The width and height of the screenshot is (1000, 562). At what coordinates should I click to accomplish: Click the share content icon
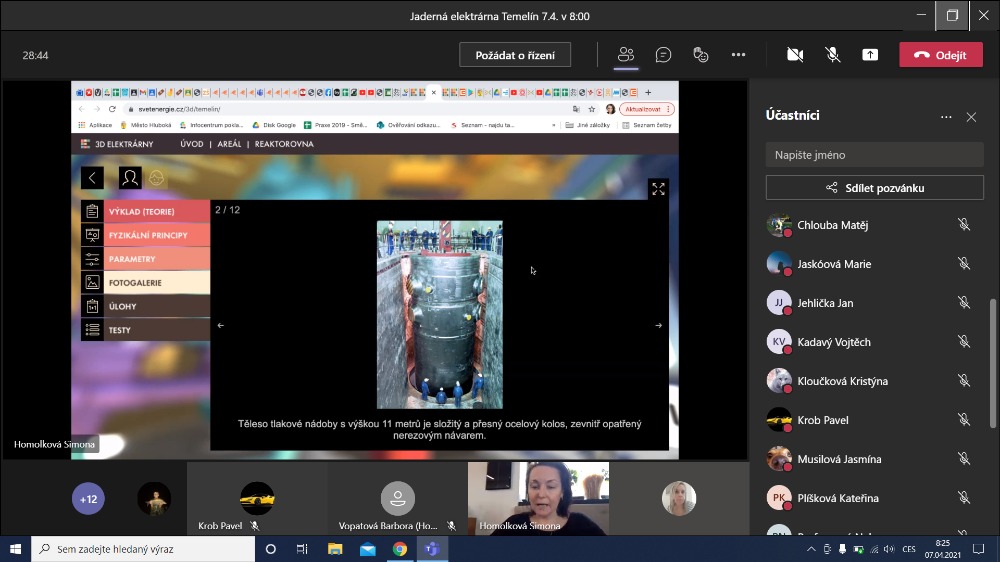coord(870,55)
